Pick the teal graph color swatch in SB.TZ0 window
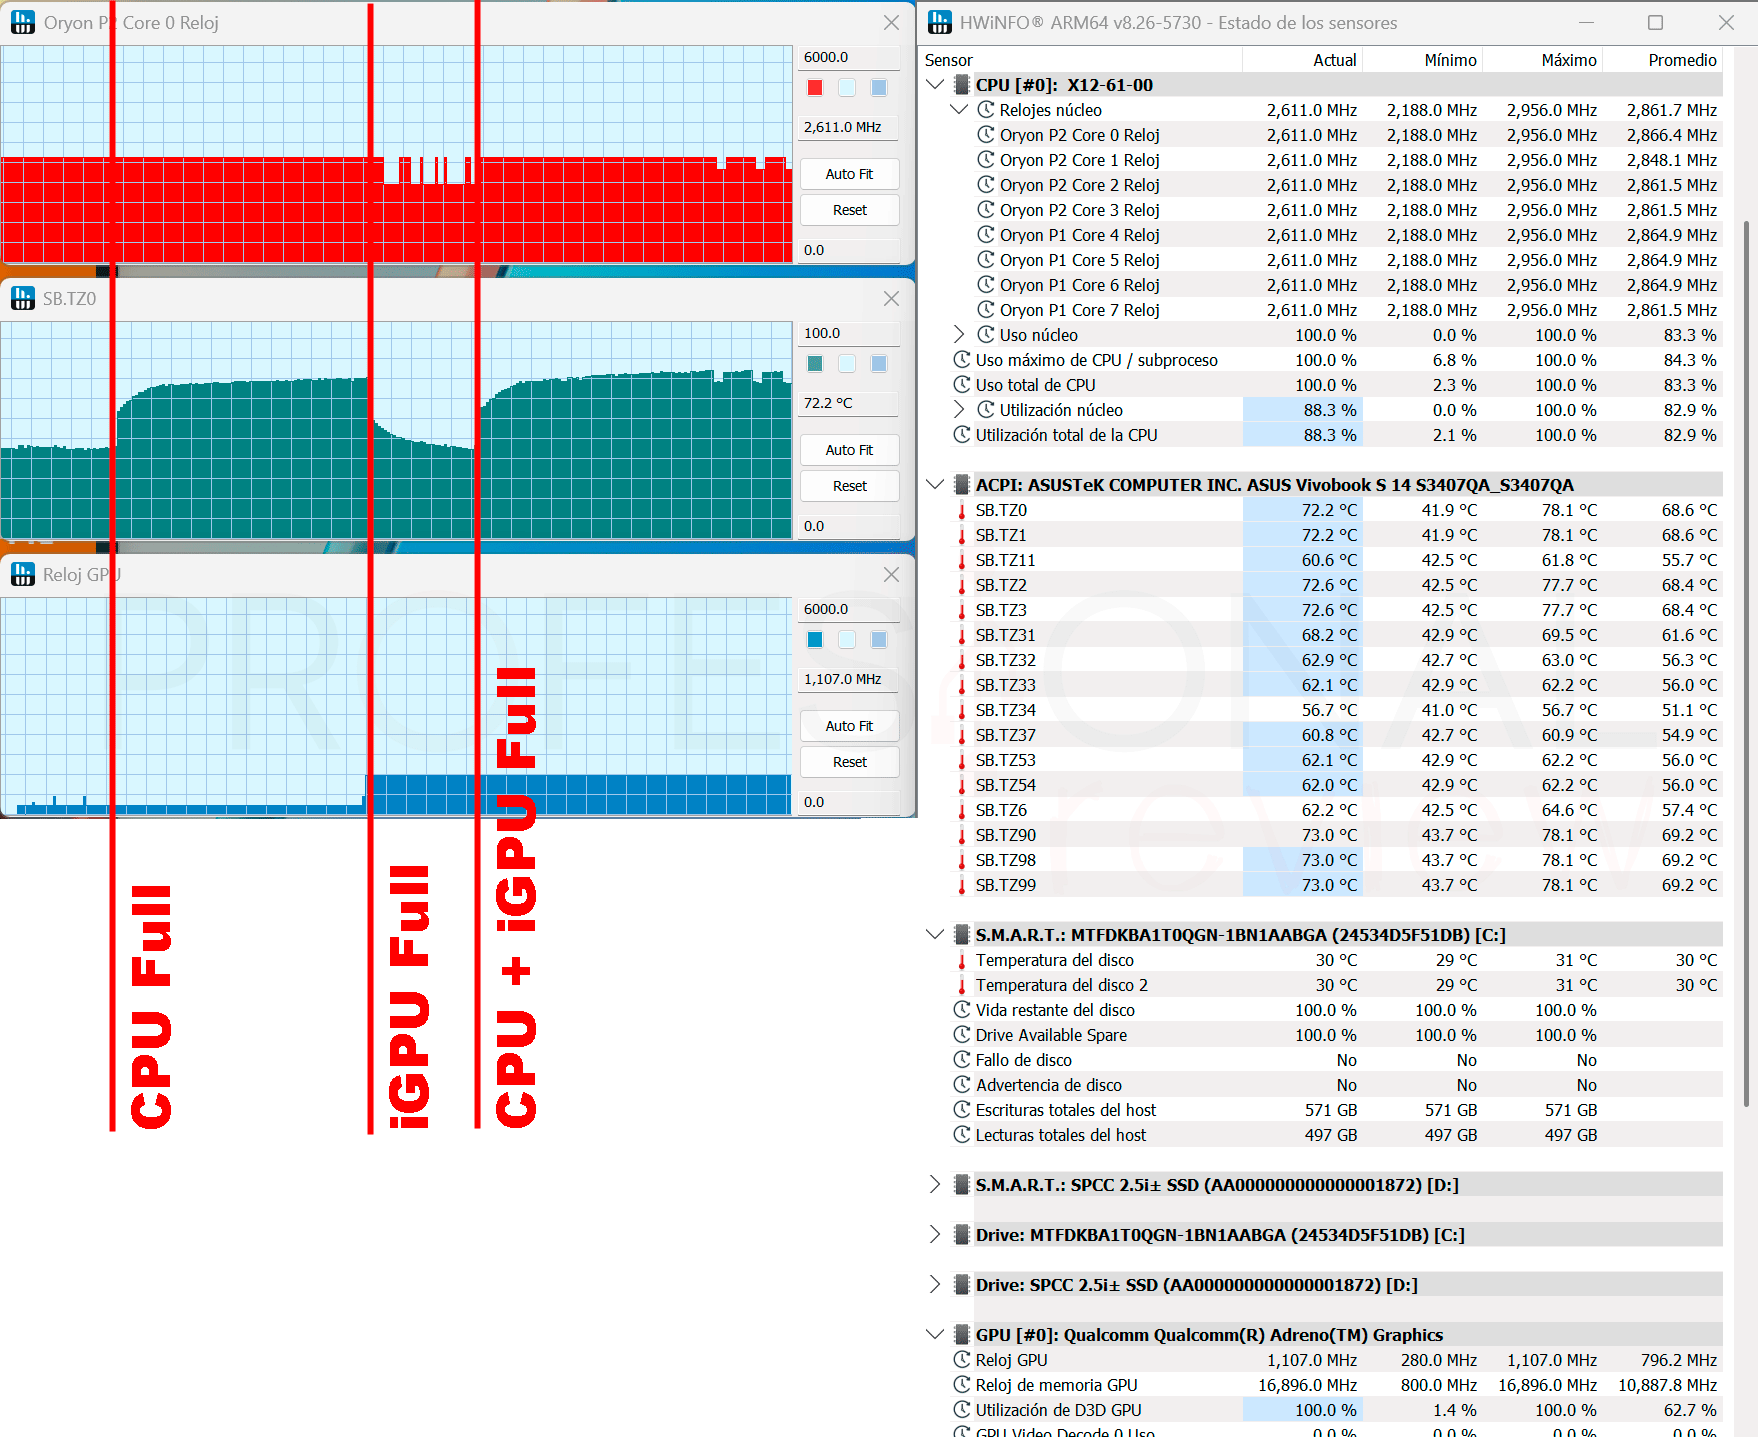The height and width of the screenshot is (1437, 1758). pyautogui.click(x=815, y=364)
